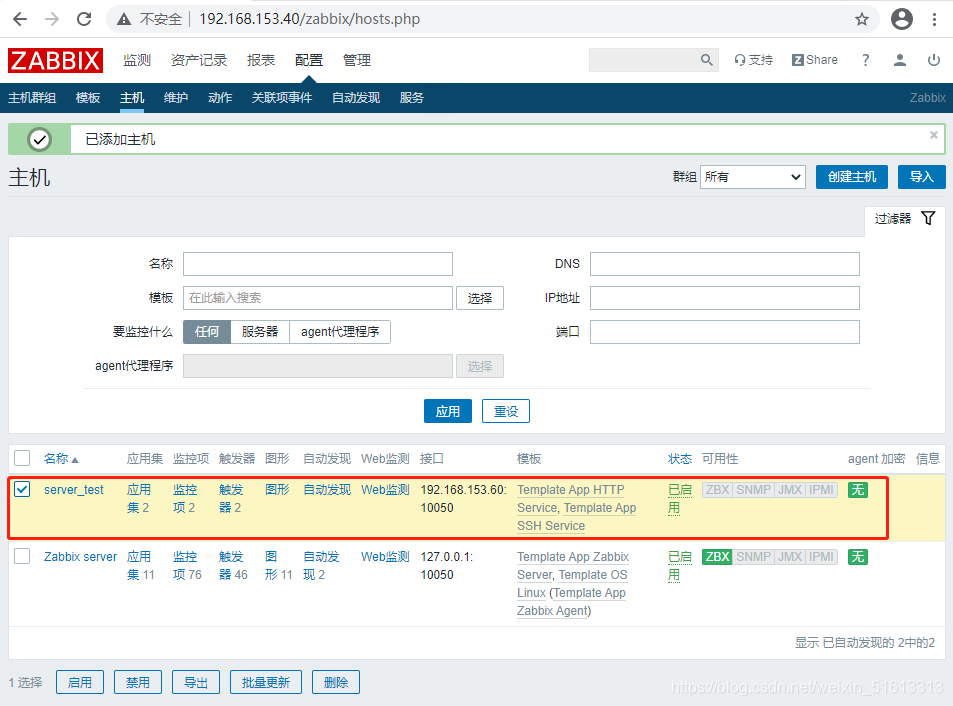Switch to 模板 submenu
Viewport: 953px width, 706px height.
(x=88, y=98)
